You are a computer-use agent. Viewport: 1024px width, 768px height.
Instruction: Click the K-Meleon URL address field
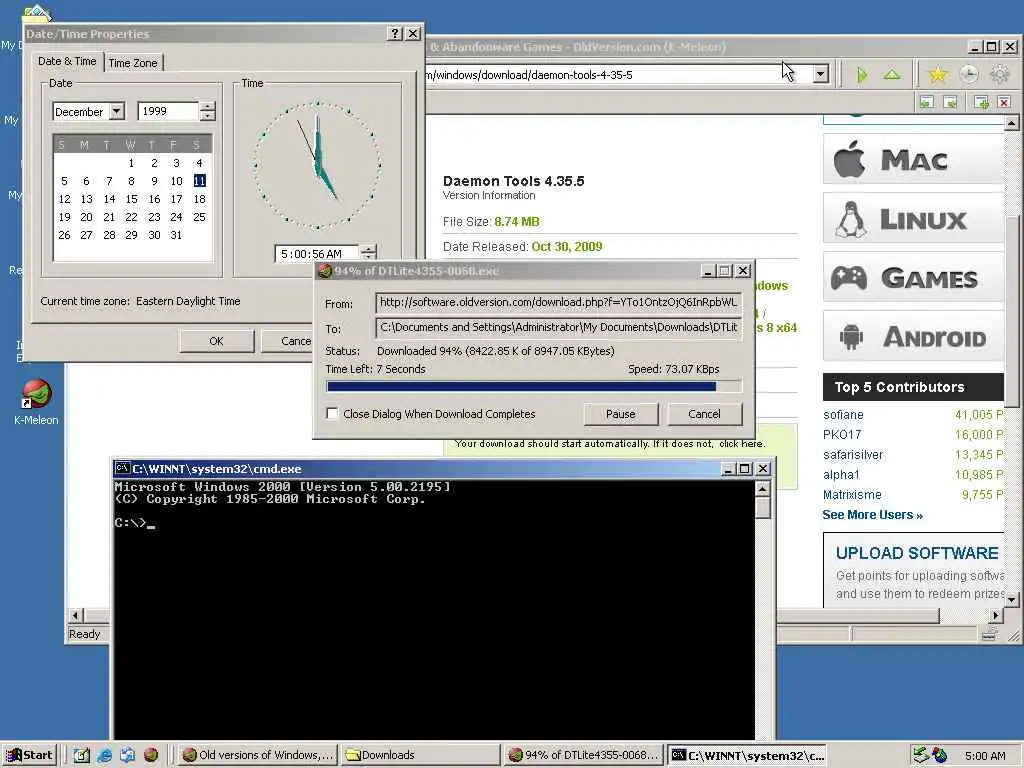pos(617,74)
